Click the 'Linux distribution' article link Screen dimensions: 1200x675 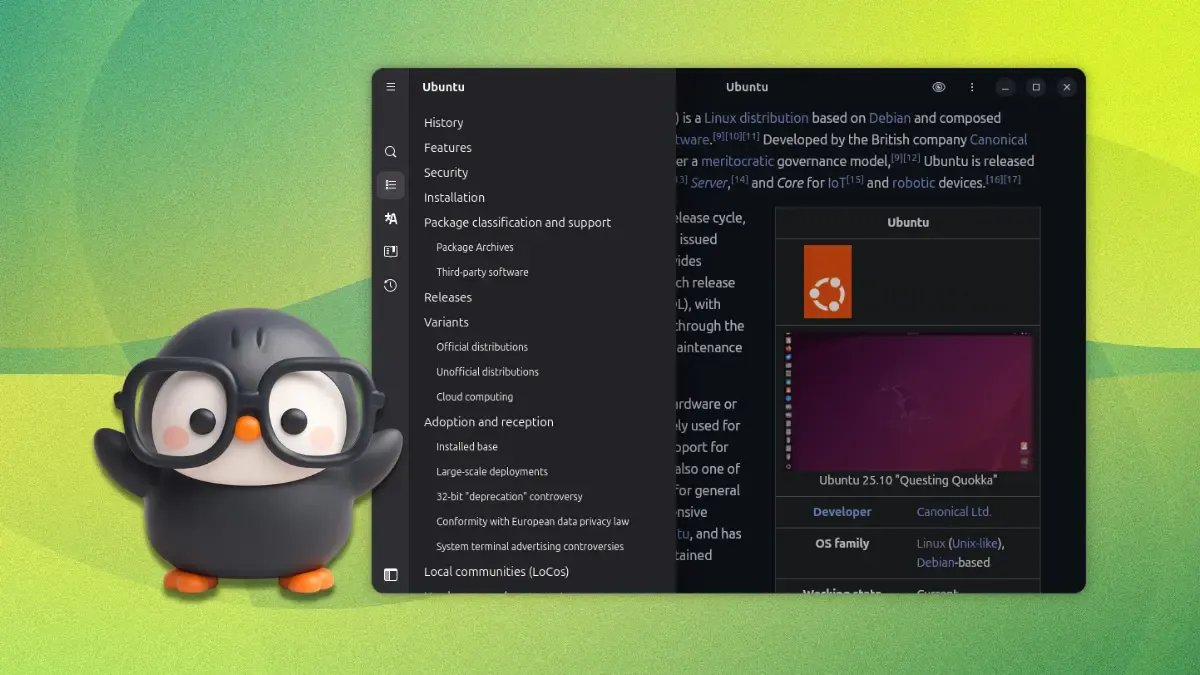(756, 117)
